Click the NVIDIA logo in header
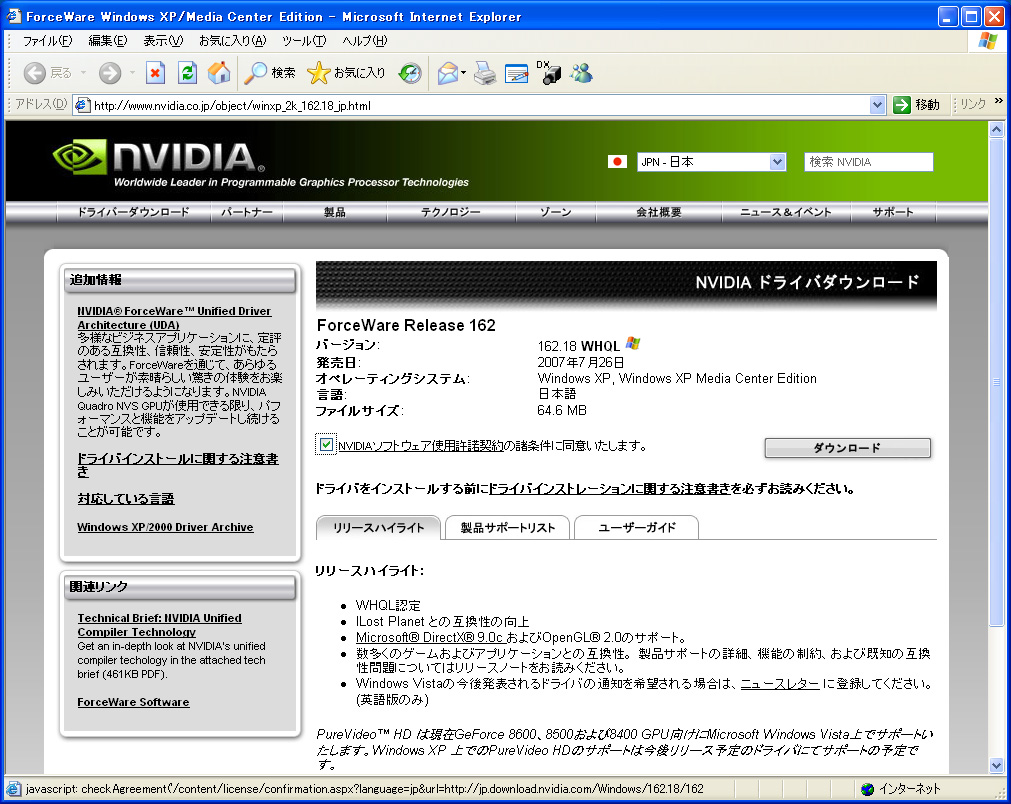The image size is (1011, 804). coord(158,158)
